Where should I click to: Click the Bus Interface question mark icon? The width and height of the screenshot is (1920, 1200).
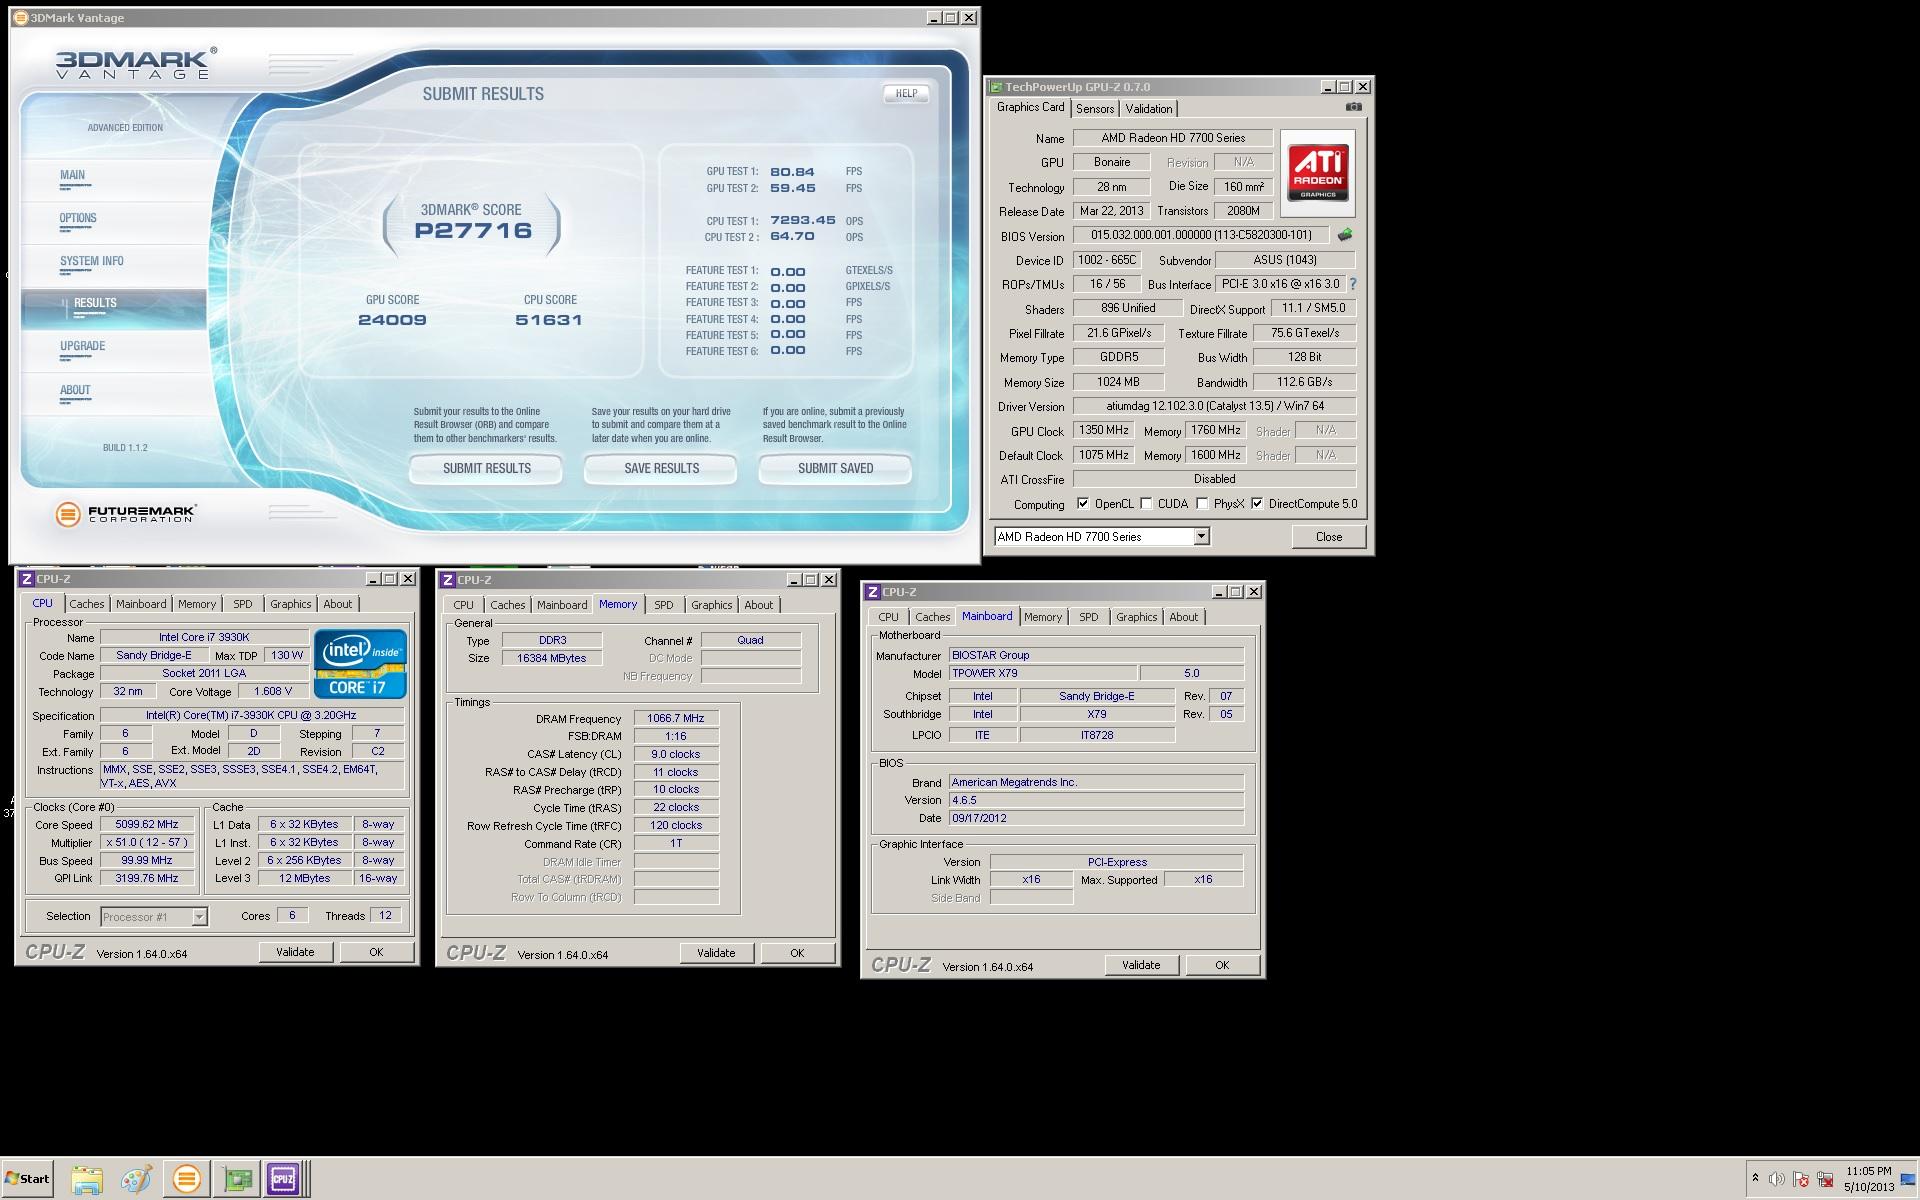pyautogui.click(x=1353, y=284)
